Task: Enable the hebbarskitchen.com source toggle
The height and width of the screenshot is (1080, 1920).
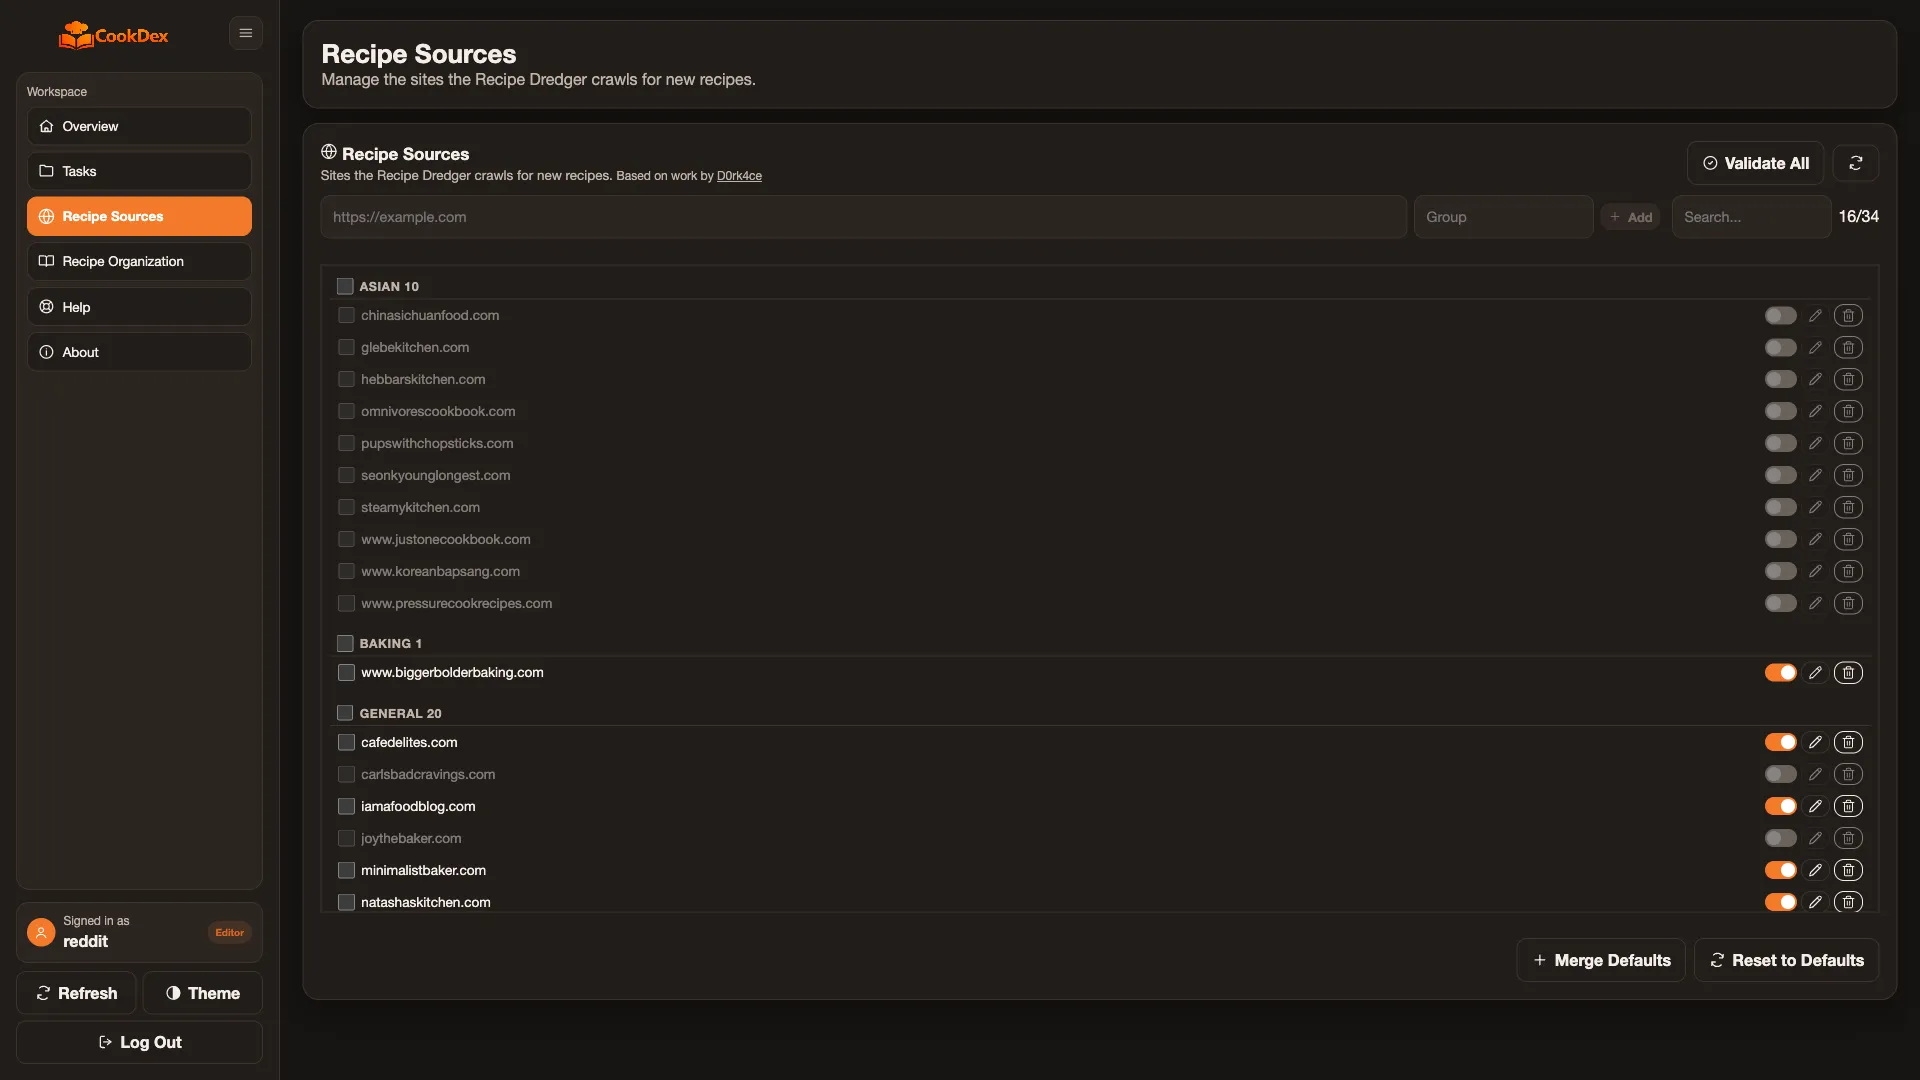Action: pos(1780,380)
